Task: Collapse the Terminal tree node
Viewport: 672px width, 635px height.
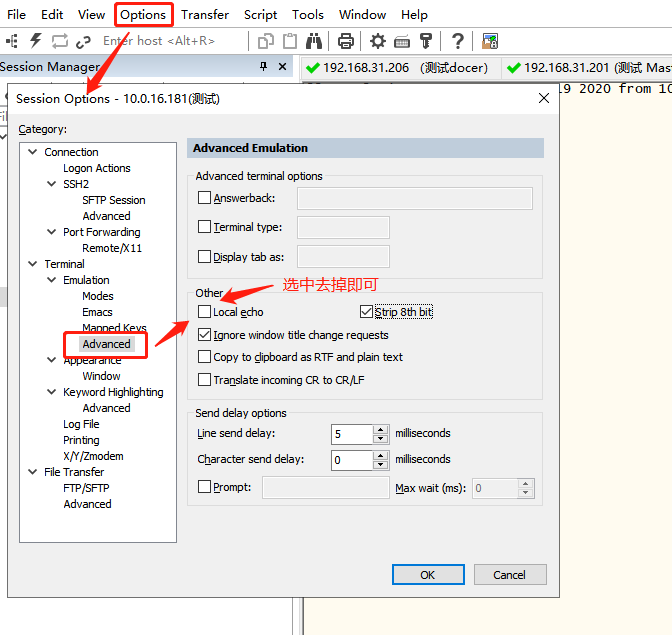Action: coord(33,264)
